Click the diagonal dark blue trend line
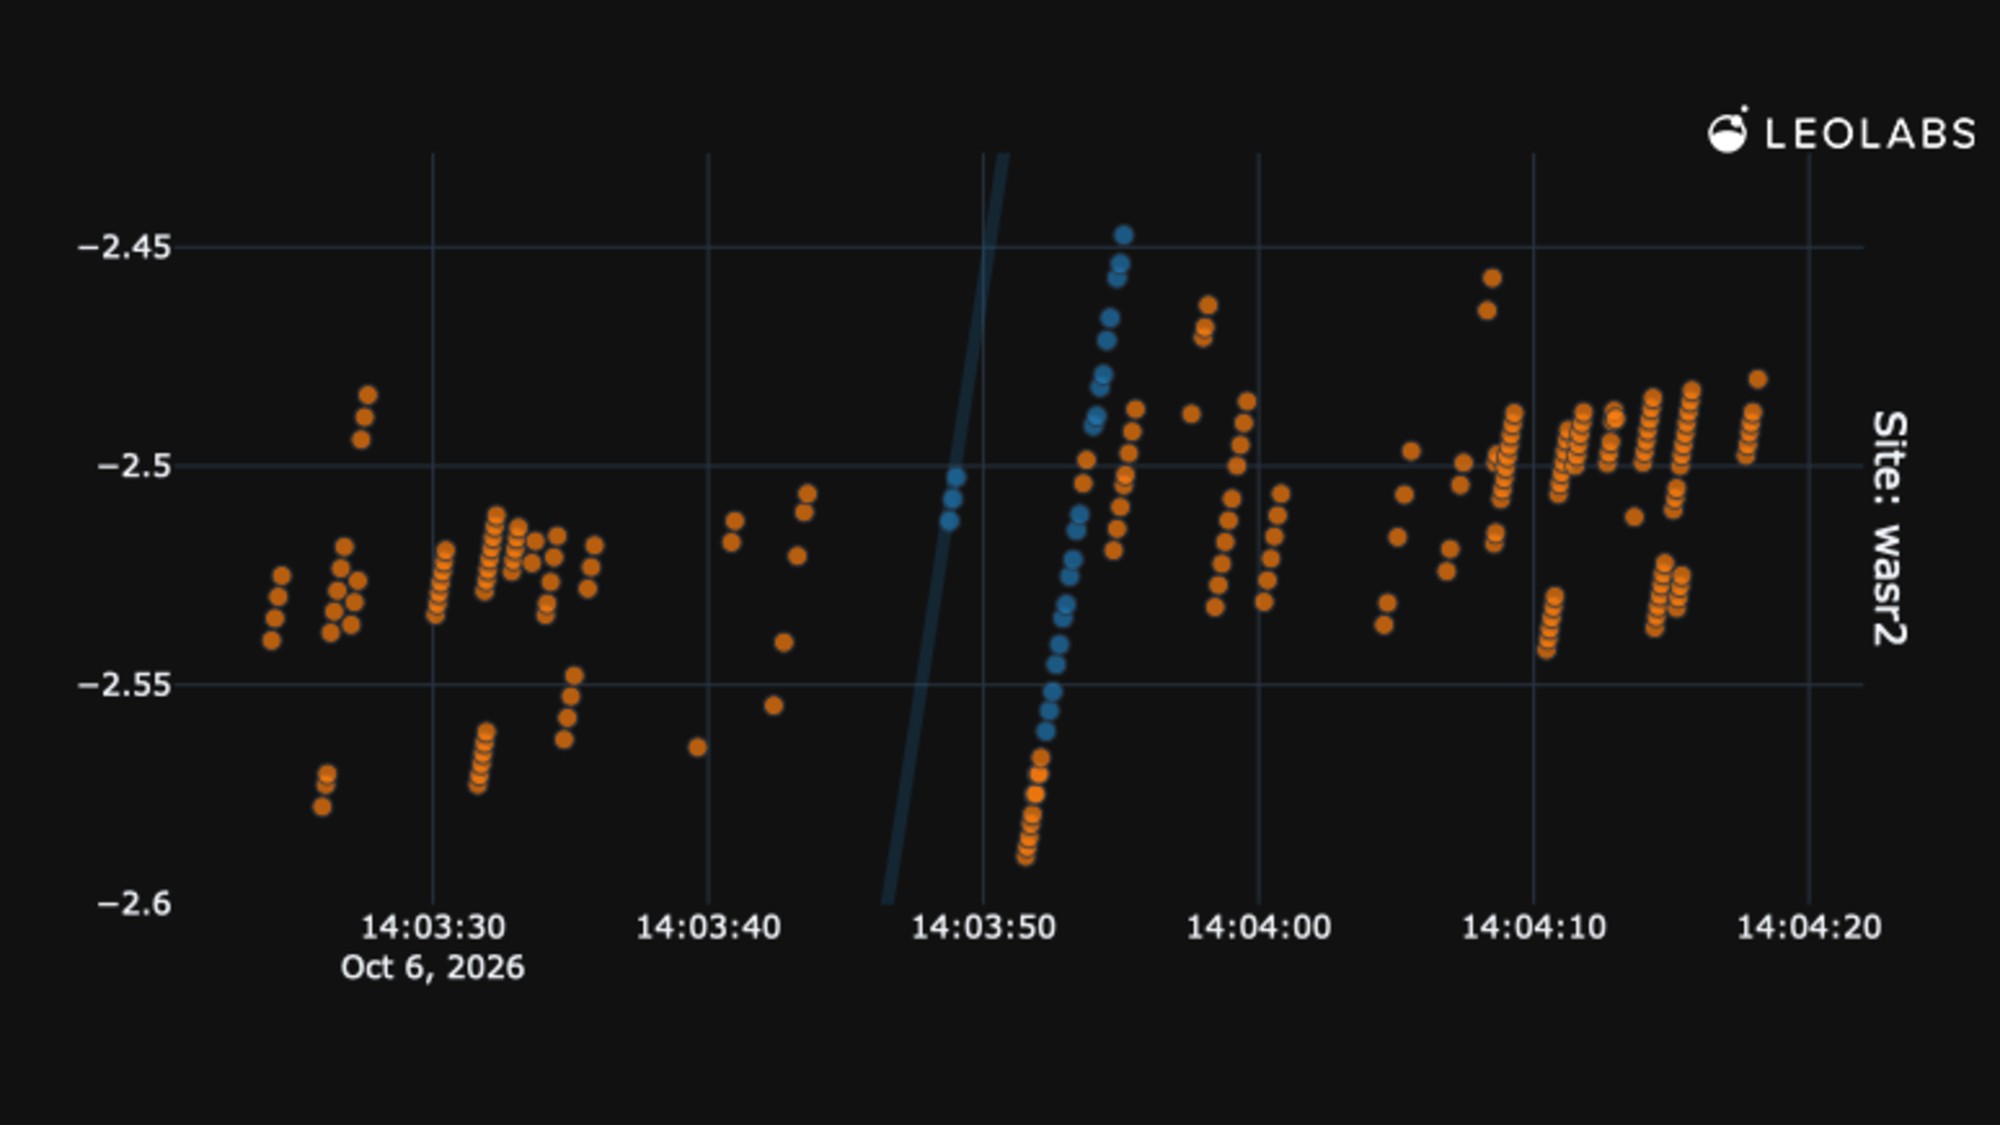 pyautogui.click(x=947, y=528)
